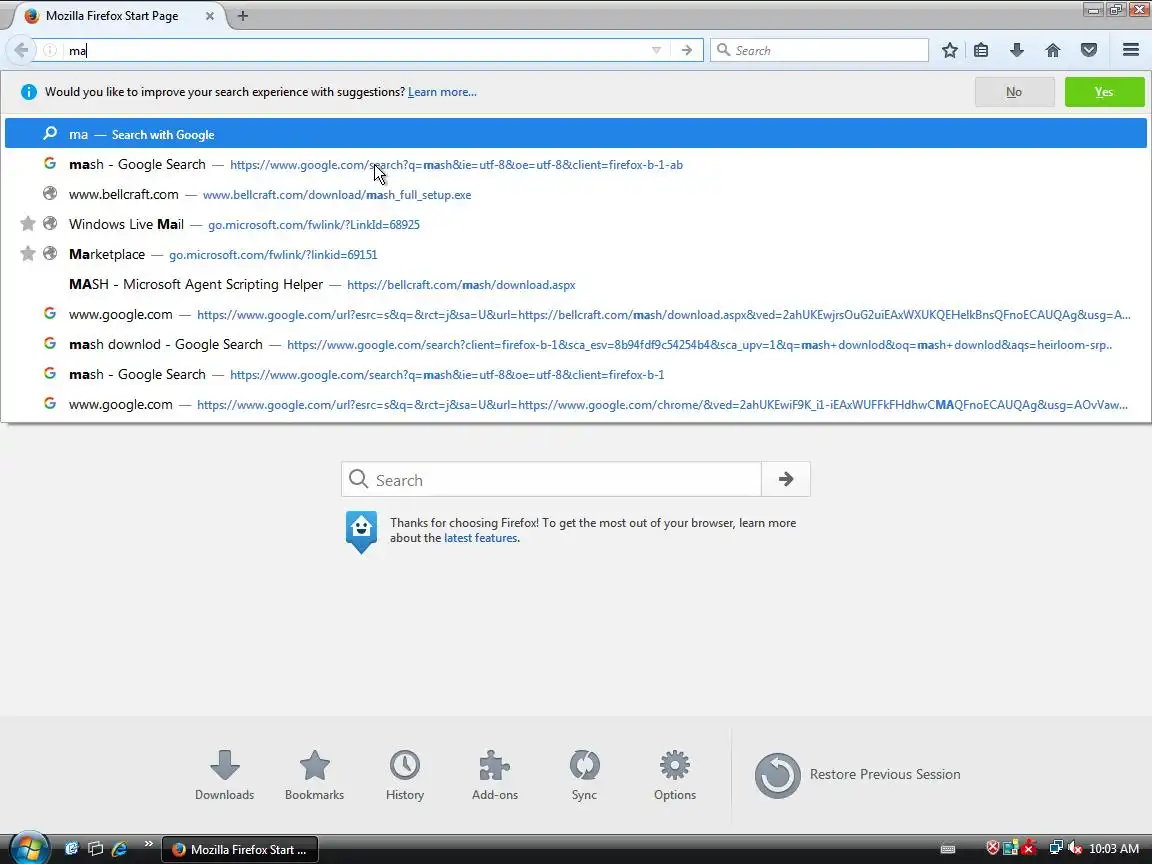
Task: Show bookmarks list icon
Action: click(x=981, y=50)
